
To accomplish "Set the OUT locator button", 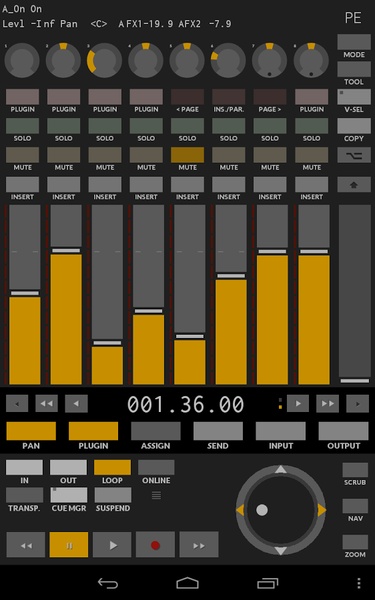I will pyautogui.click(x=68, y=467).
